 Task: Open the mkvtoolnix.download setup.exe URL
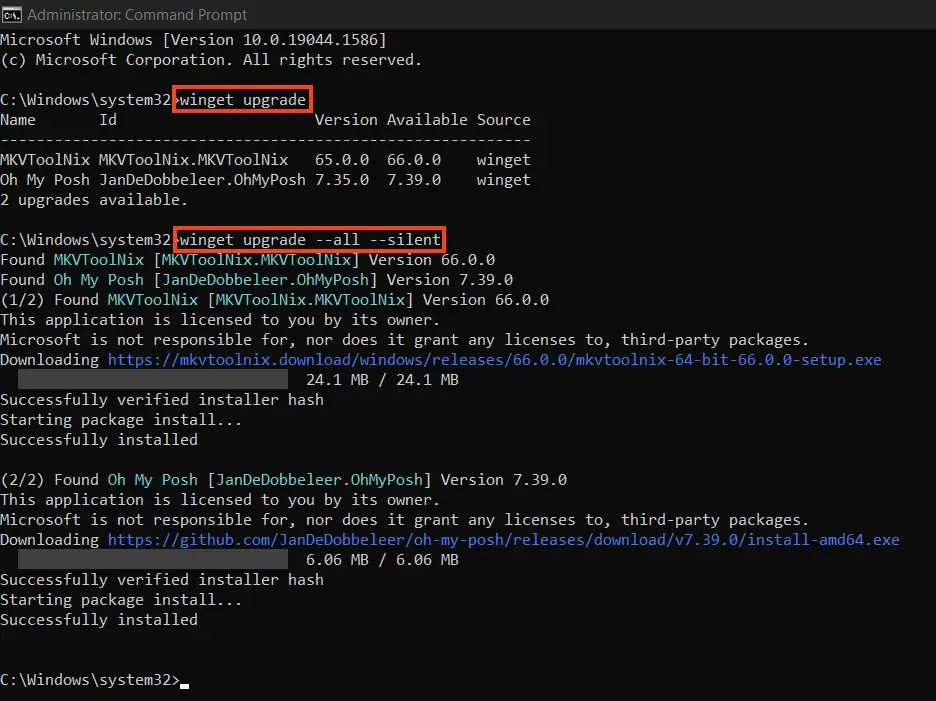[x=494, y=360]
